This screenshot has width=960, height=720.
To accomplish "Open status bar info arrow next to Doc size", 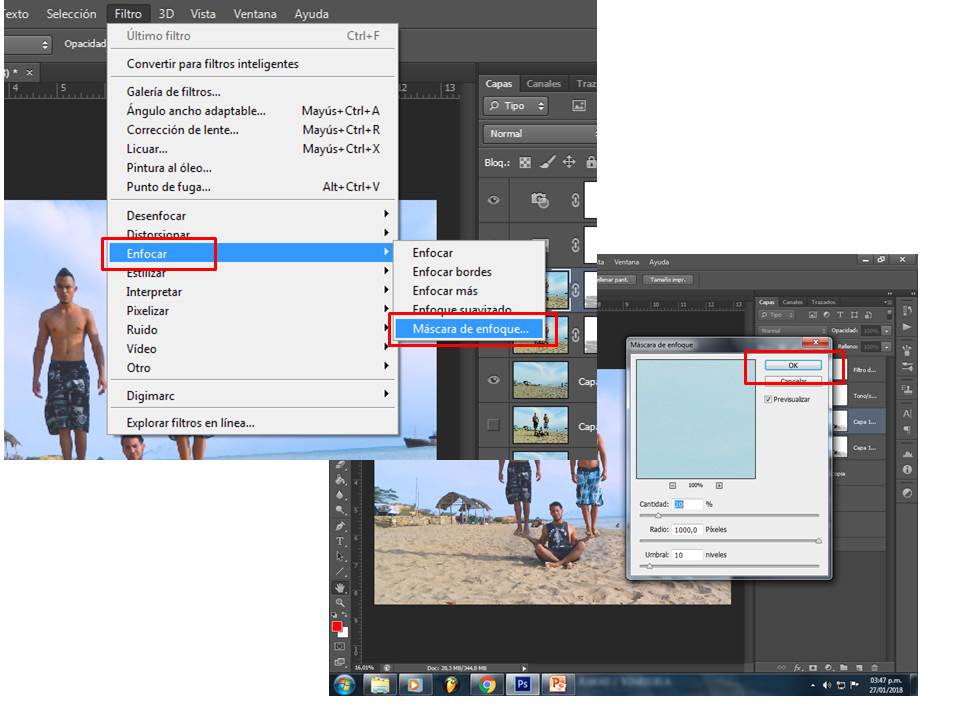I will (x=524, y=668).
